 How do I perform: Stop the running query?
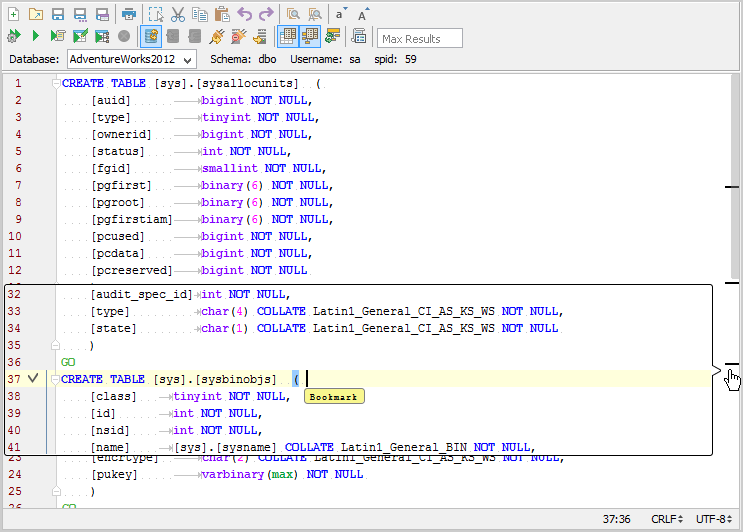[x=124, y=36]
